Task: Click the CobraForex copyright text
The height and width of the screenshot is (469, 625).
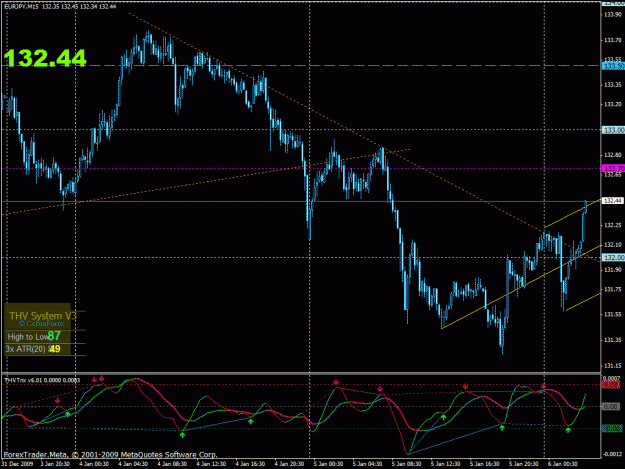Action: click(x=41, y=323)
